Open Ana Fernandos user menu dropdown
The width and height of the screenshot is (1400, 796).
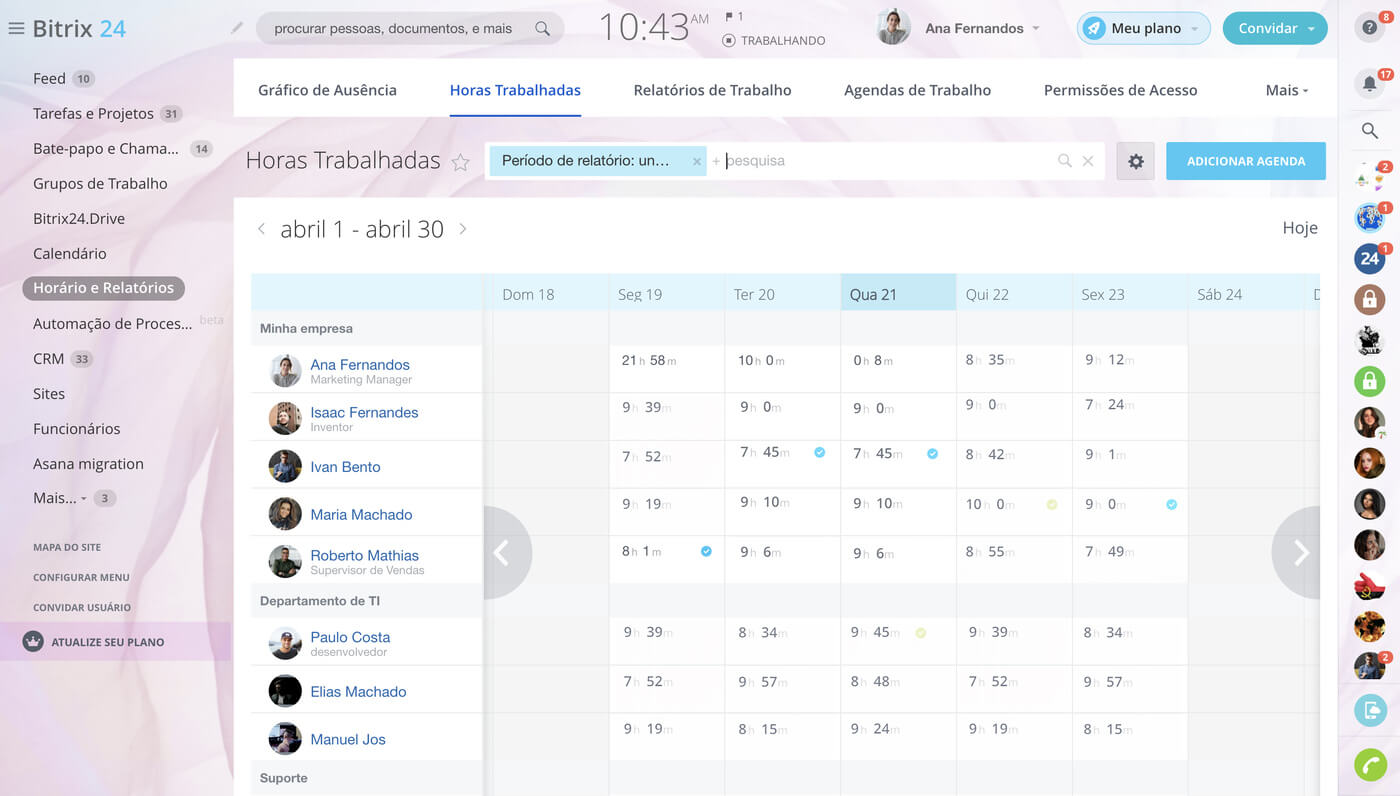pos(1035,29)
